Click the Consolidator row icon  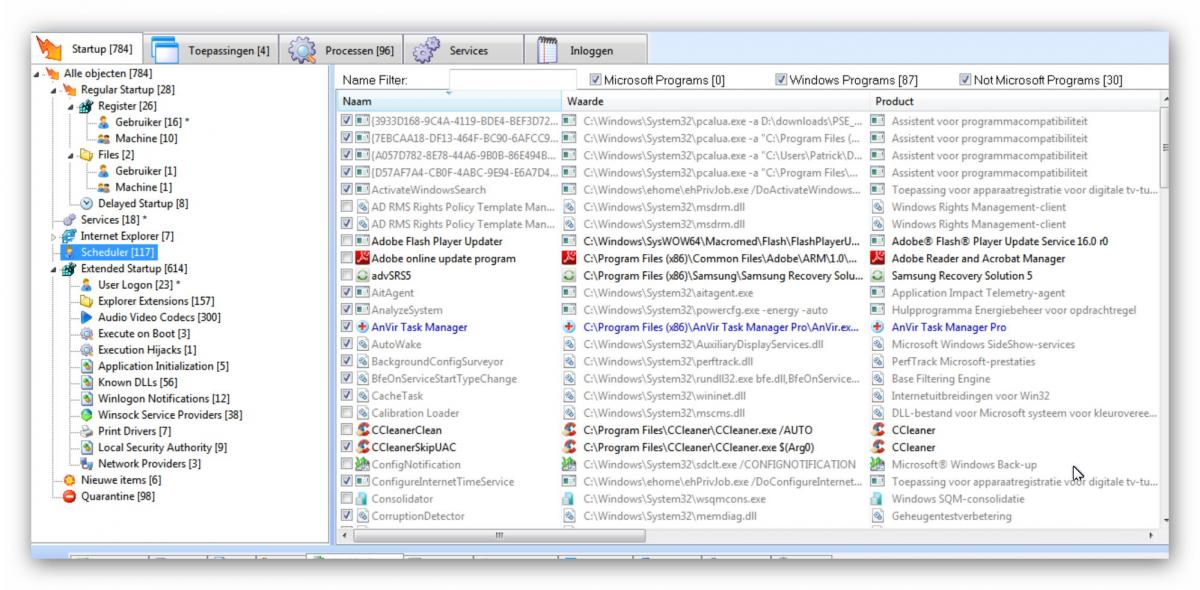363,499
